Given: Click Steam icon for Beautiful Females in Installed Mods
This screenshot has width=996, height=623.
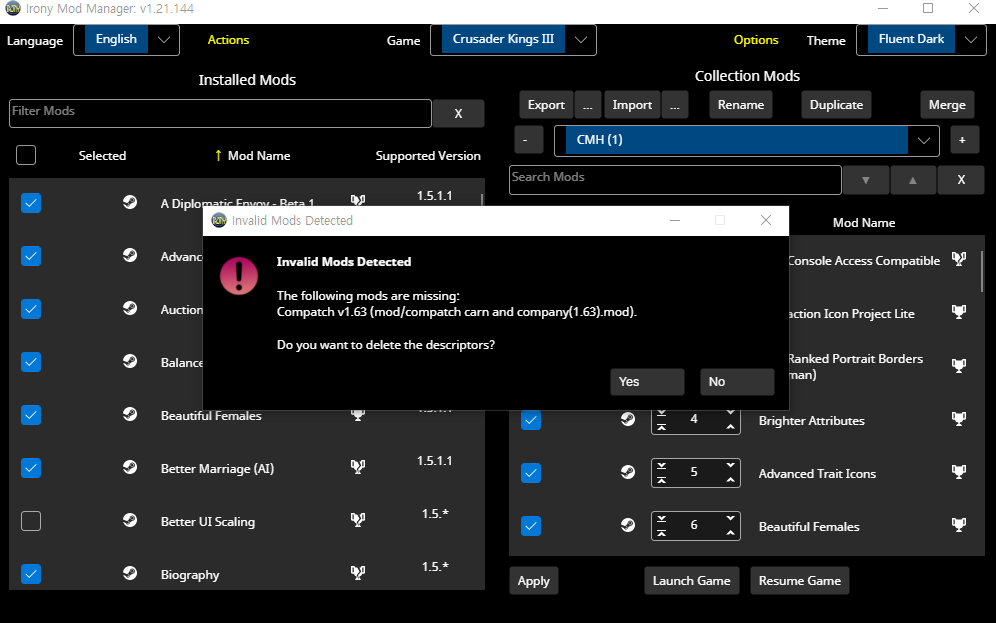Looking at the screenshot, I should (x=130, y=414).
